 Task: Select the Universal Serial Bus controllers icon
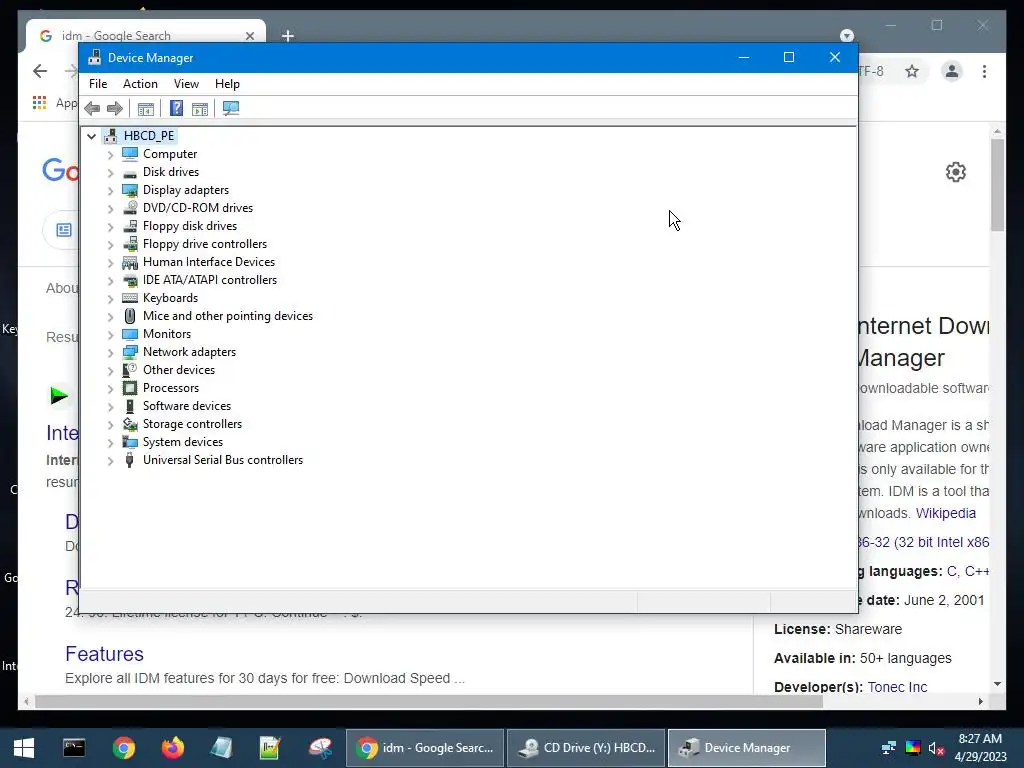click(x=130, y=460)
